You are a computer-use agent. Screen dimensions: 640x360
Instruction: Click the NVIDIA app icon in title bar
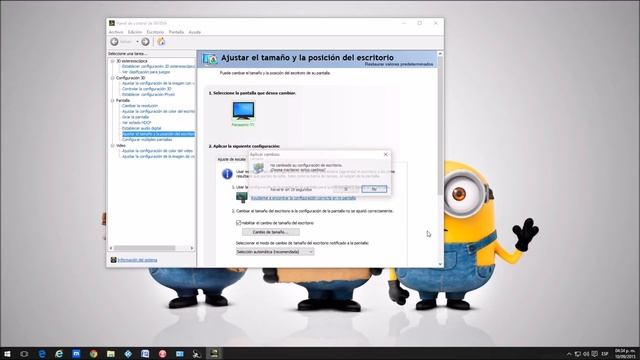coord(112,23)
